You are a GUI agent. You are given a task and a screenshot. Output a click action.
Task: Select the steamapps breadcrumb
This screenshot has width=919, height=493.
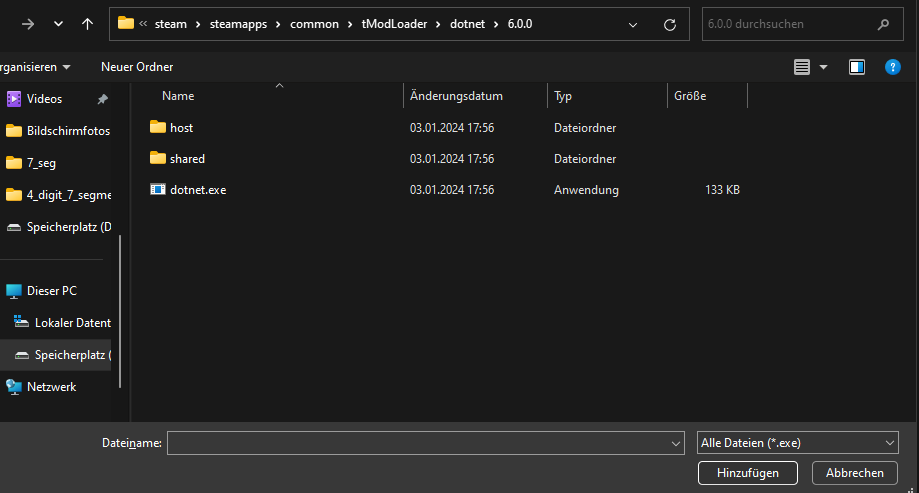coord(238,24)
